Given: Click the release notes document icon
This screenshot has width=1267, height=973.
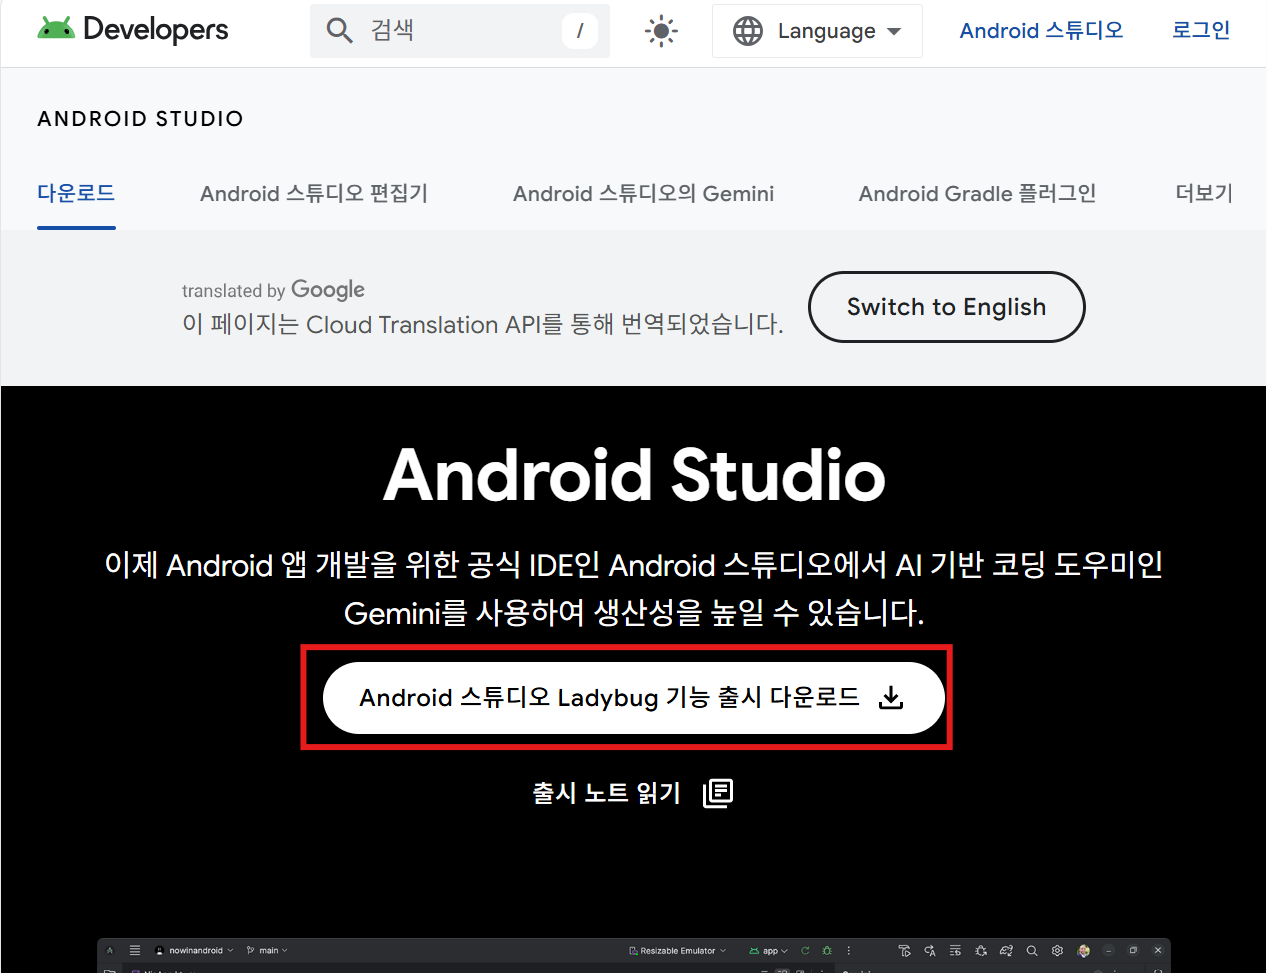Looking at the screenshot, I should (718, 793).
